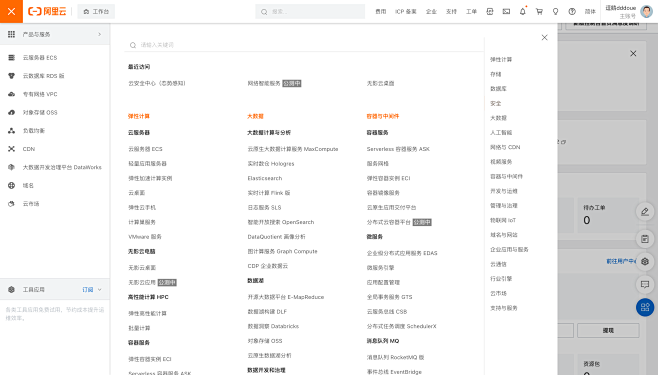Open the shopping cart
The height and width of the screenshot is (375, 658).
(x=539, y=12)
